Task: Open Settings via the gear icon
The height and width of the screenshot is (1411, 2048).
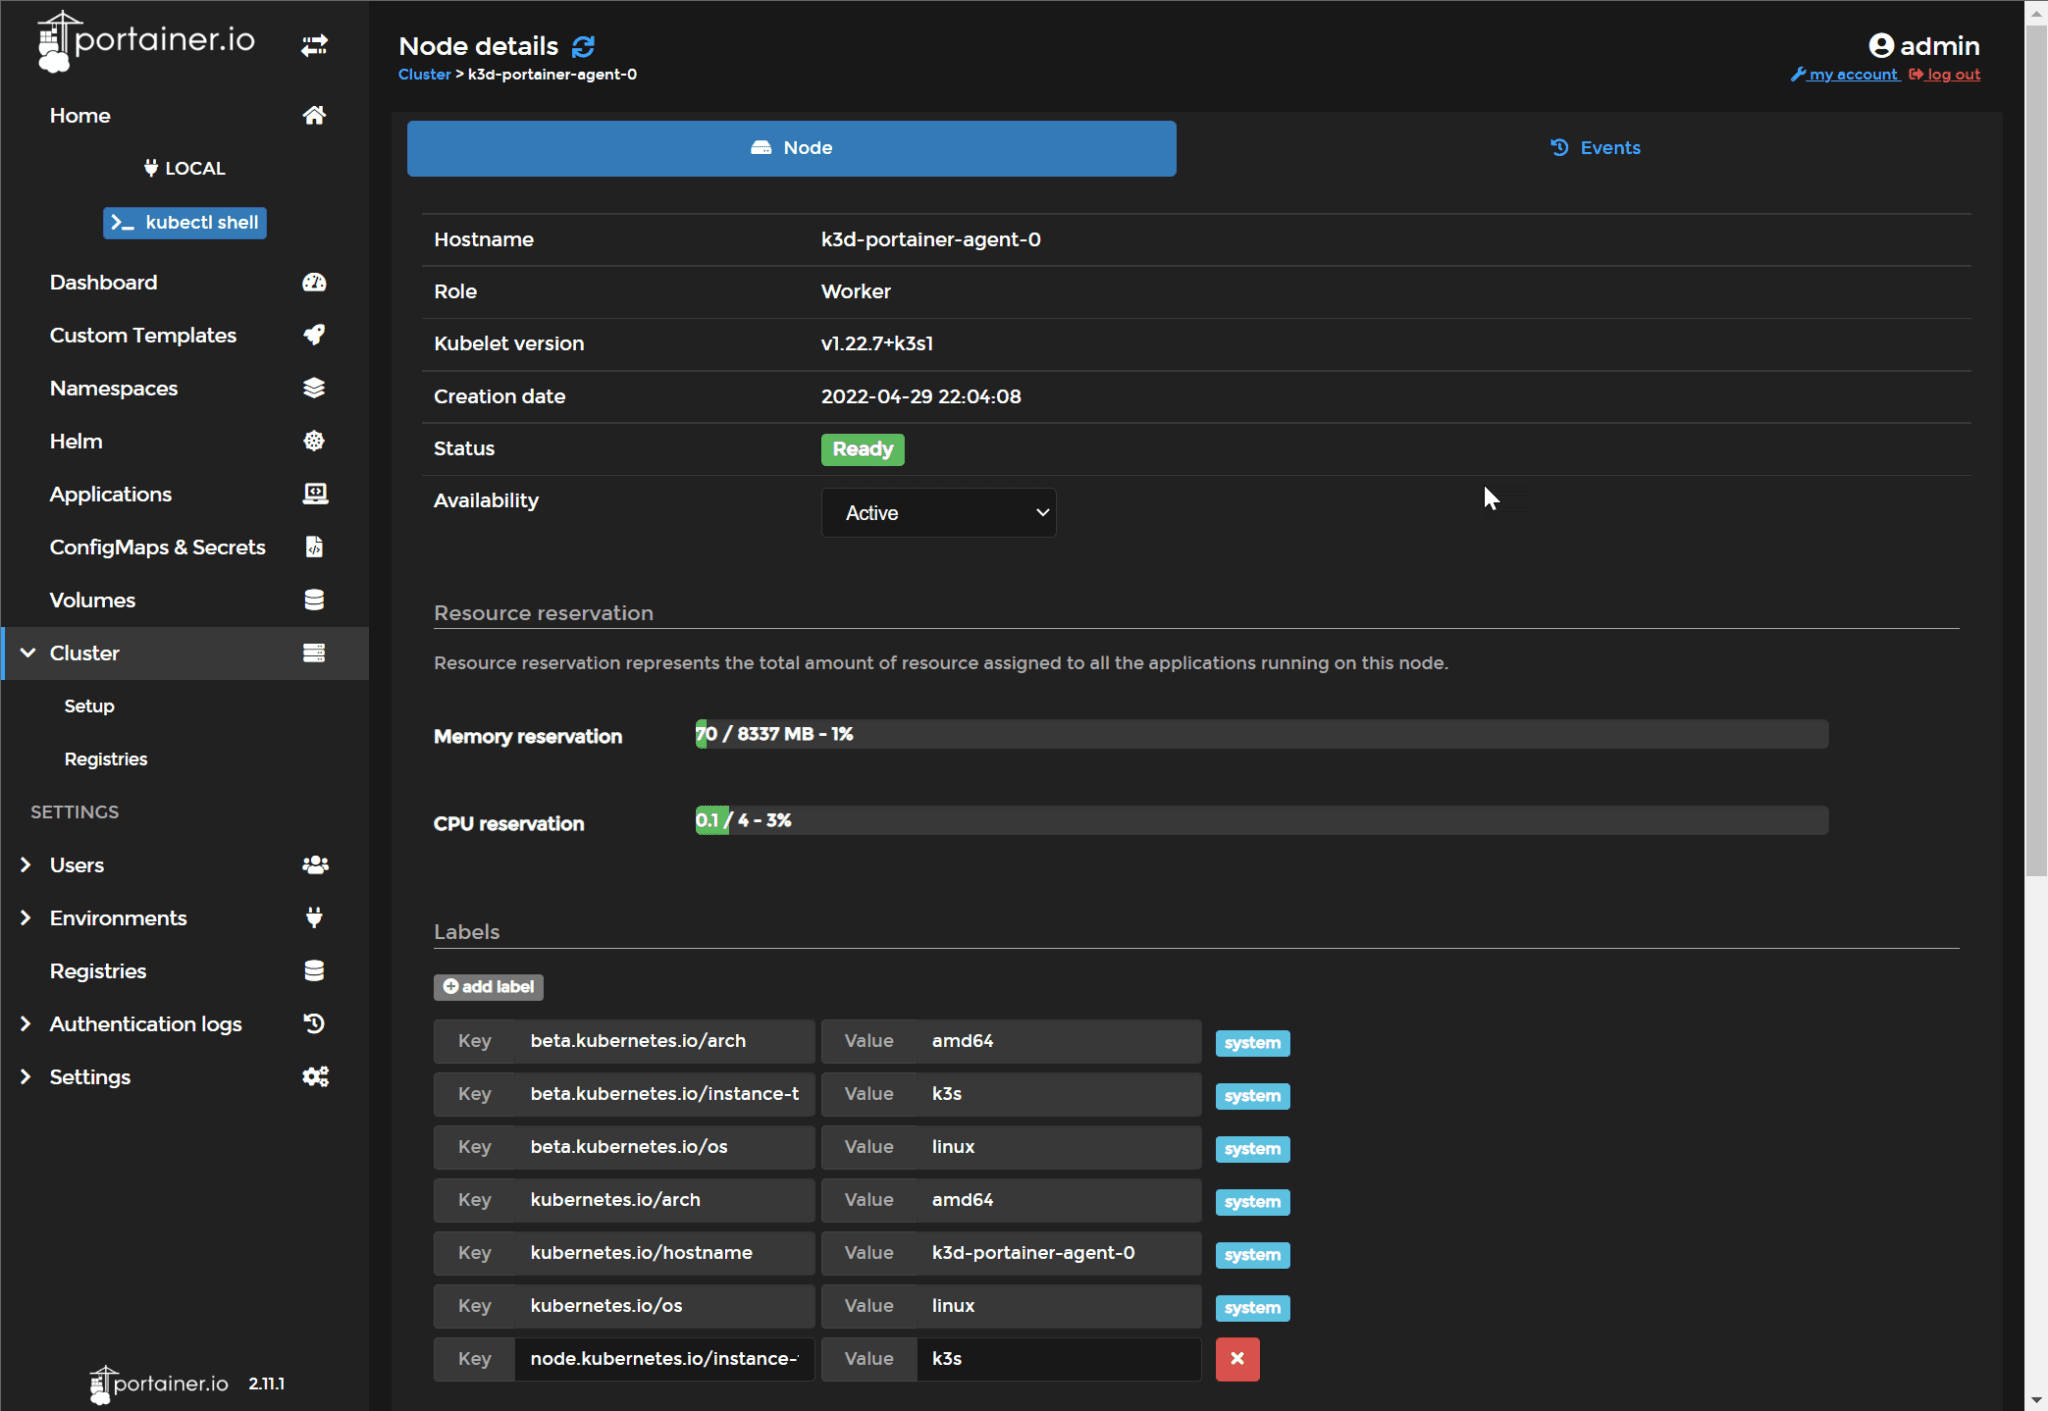Action: (314, 1076)
